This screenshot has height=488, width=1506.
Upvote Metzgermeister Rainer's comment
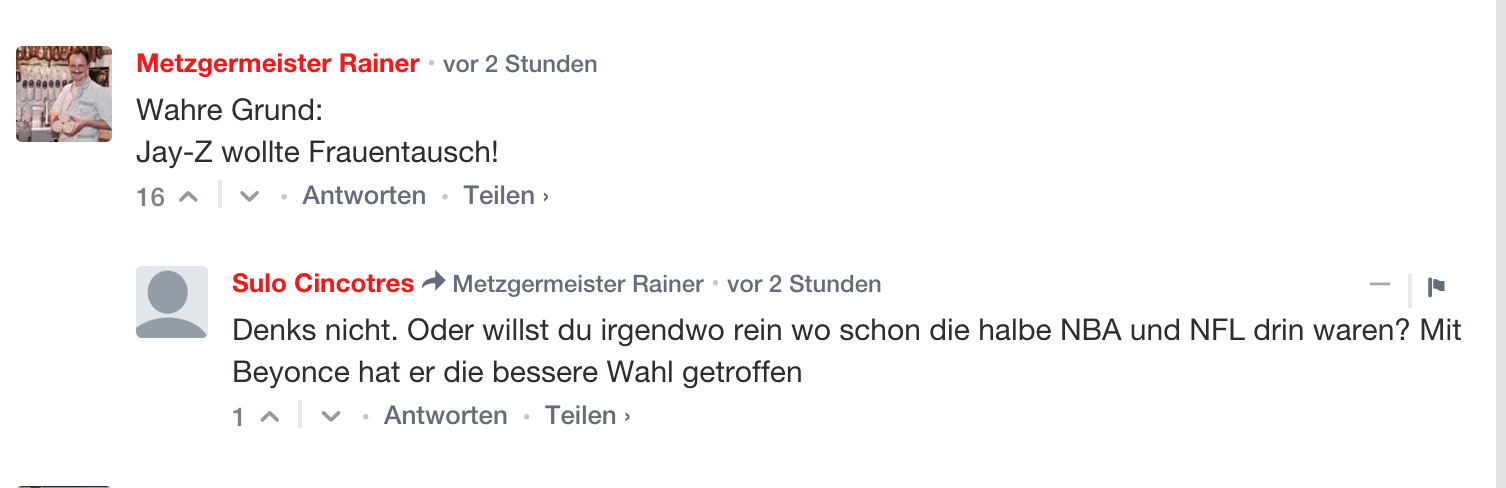pos(188,197)
